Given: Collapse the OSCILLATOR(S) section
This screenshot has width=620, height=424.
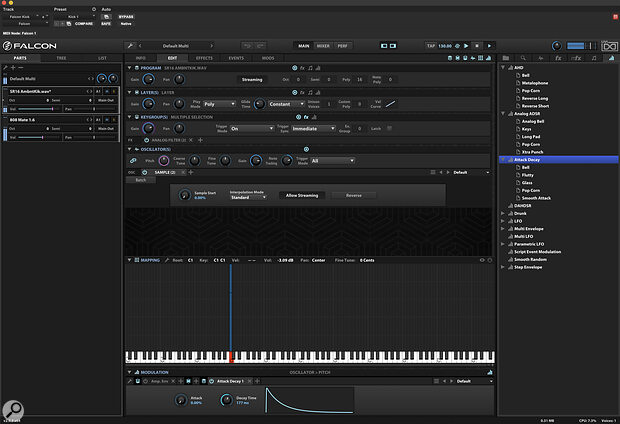Looking at the screenshot, I should tap(129, 149).
